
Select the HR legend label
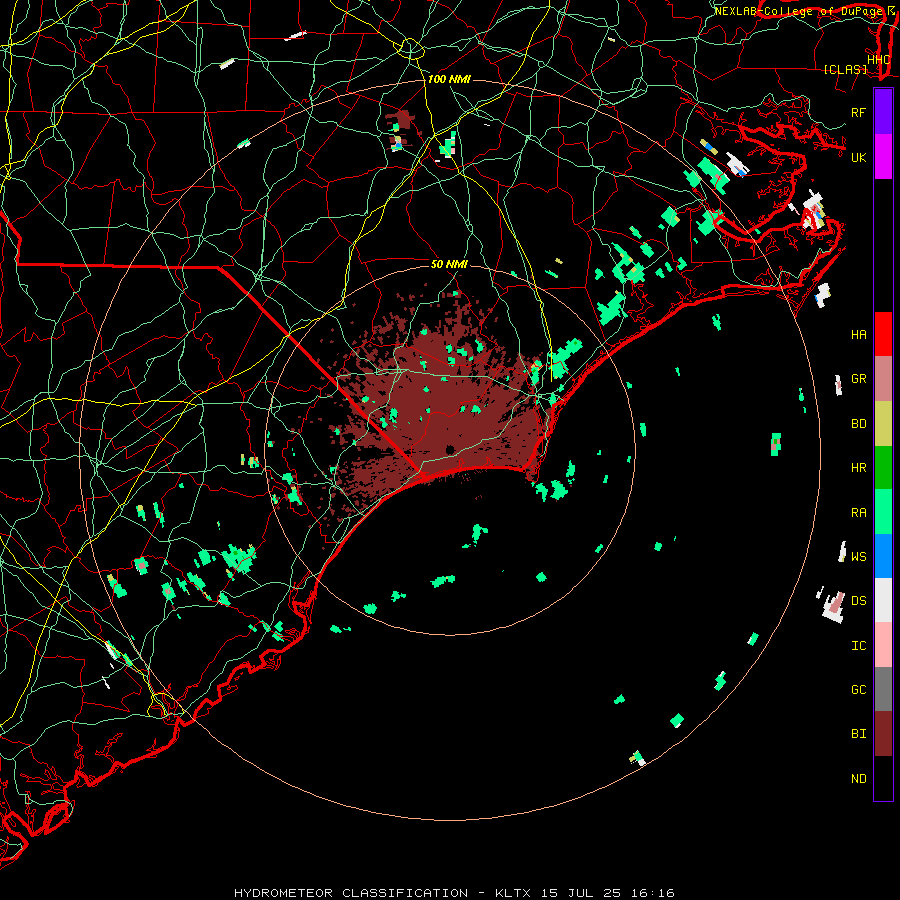(x=858, y=468)
